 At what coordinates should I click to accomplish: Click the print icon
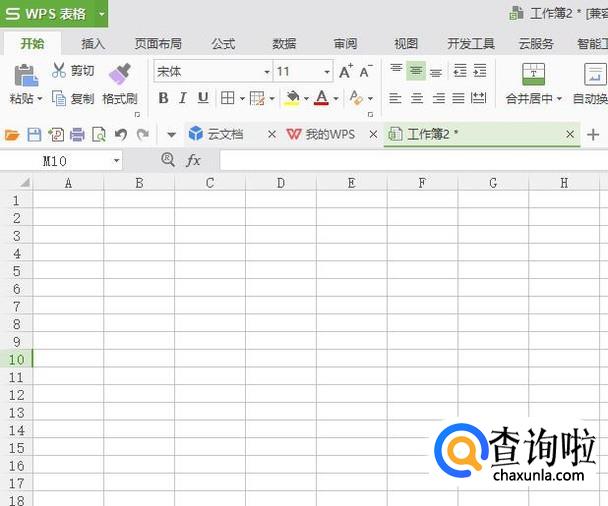click(77, 135)
